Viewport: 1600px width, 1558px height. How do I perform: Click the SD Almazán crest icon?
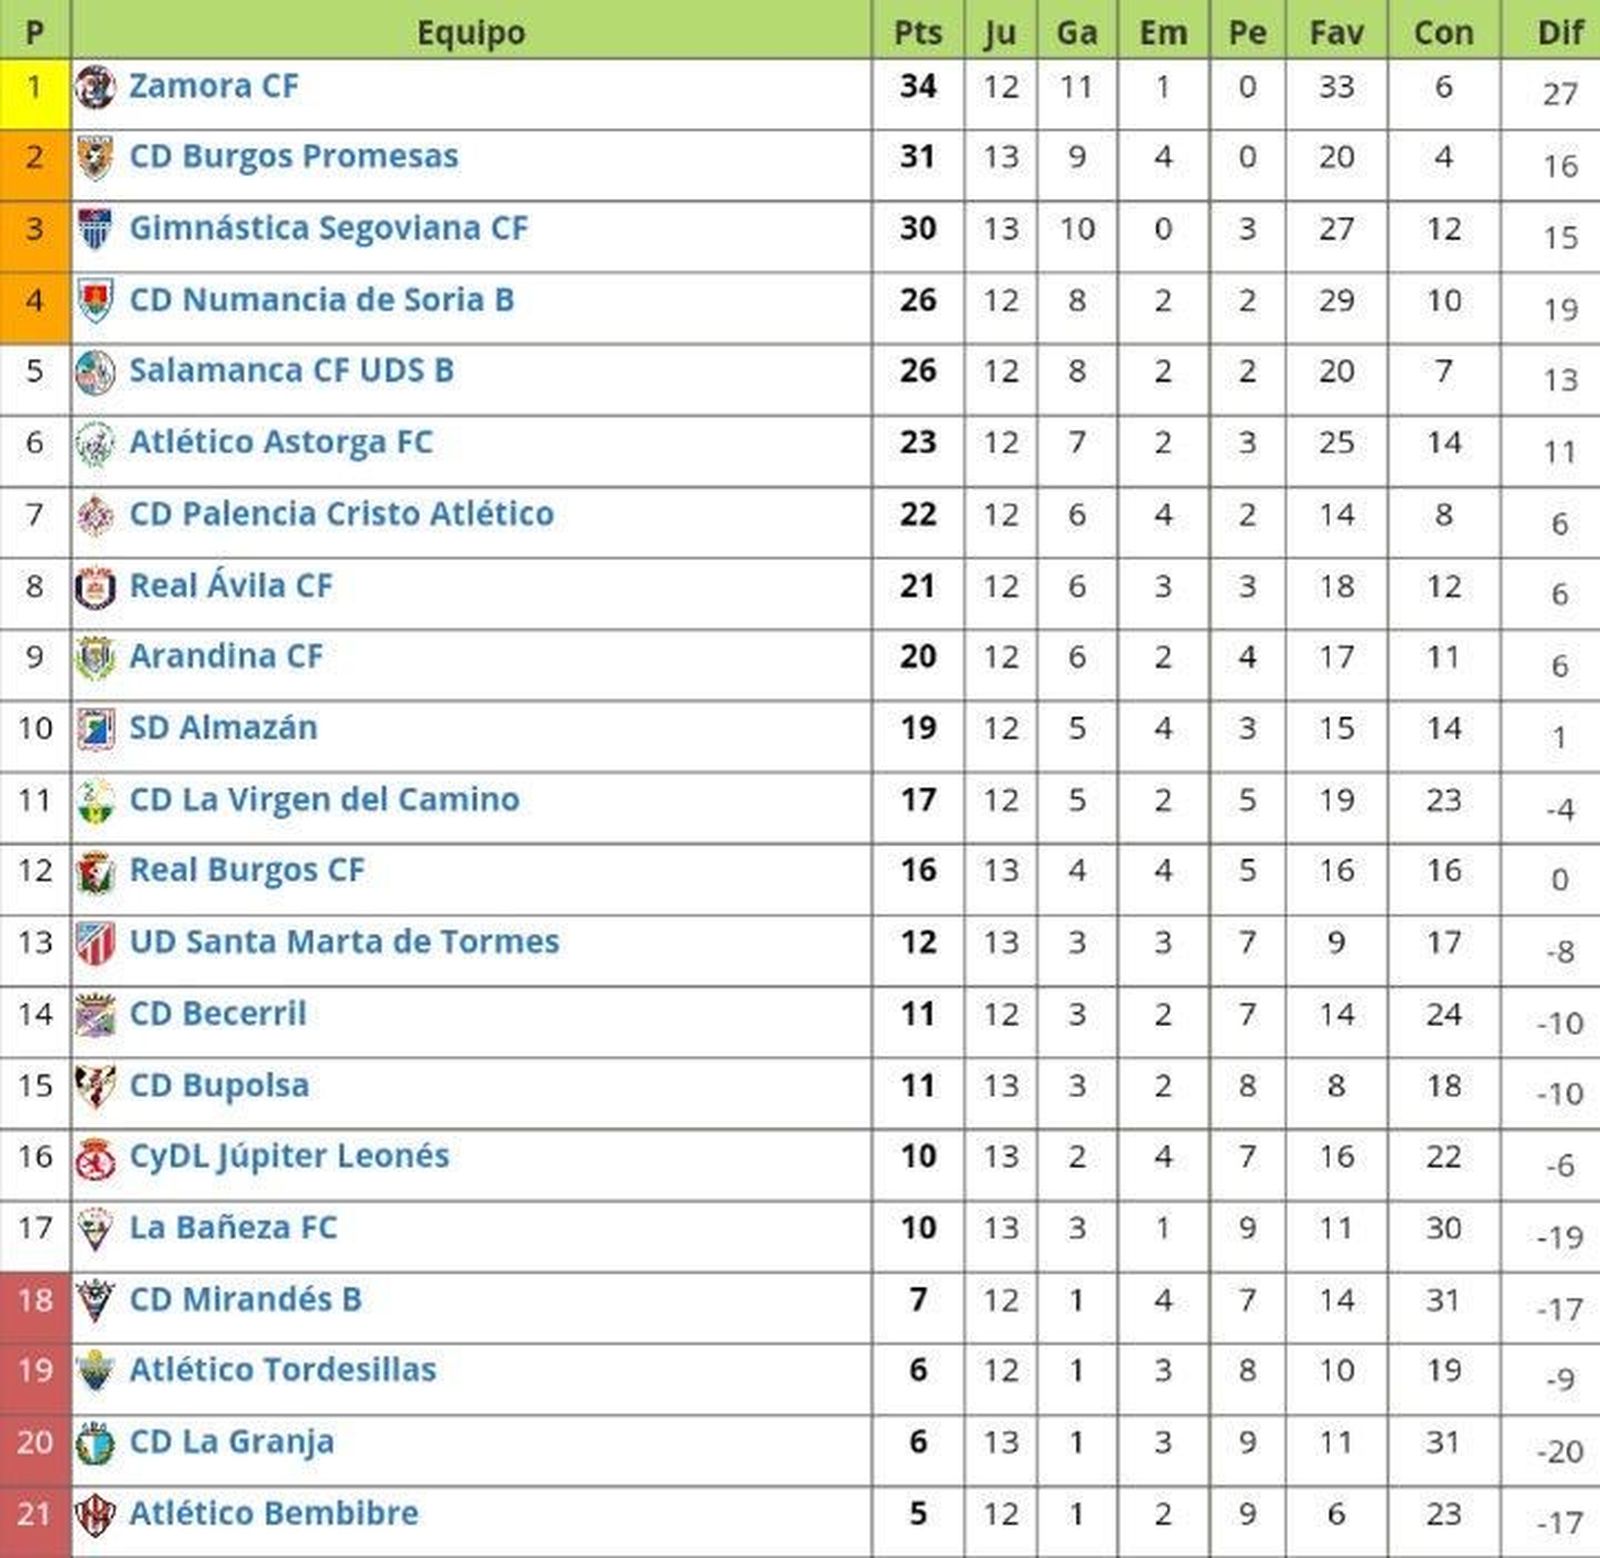click(95, 729)
